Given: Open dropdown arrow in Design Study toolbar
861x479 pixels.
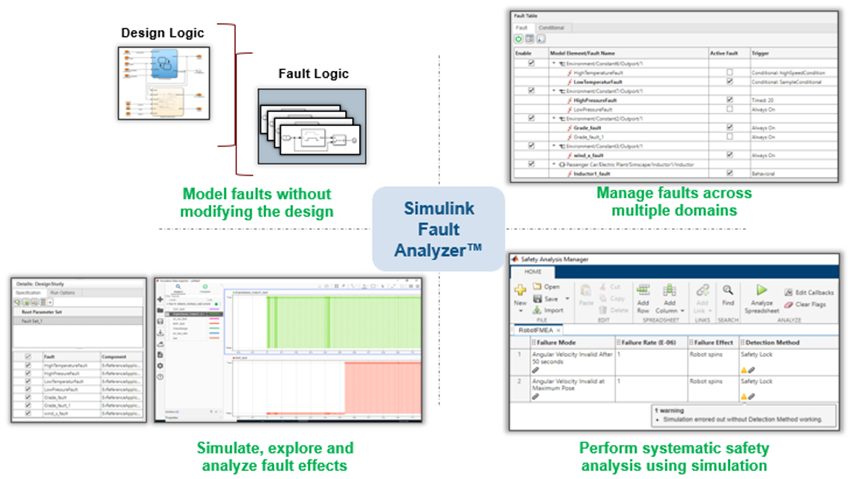Looking at the screenshot, I should (50, 302).
